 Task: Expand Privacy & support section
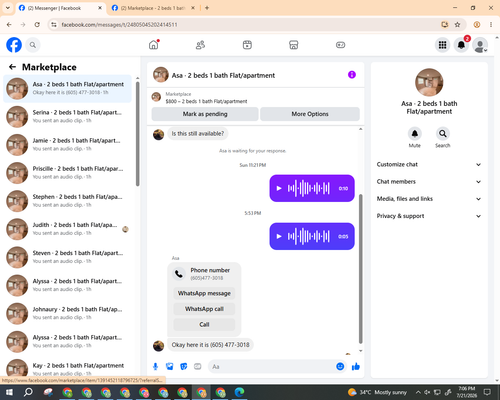tap(429, 216)
